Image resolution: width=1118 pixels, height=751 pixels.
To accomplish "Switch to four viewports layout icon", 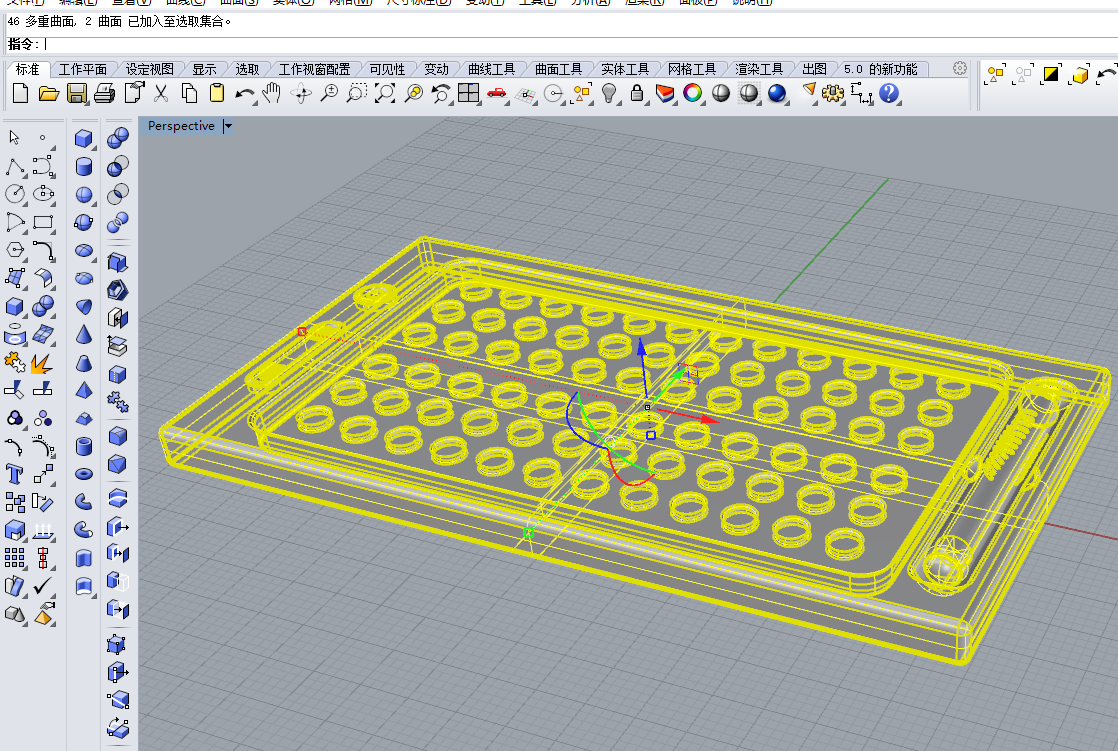I will coord(468,93).
